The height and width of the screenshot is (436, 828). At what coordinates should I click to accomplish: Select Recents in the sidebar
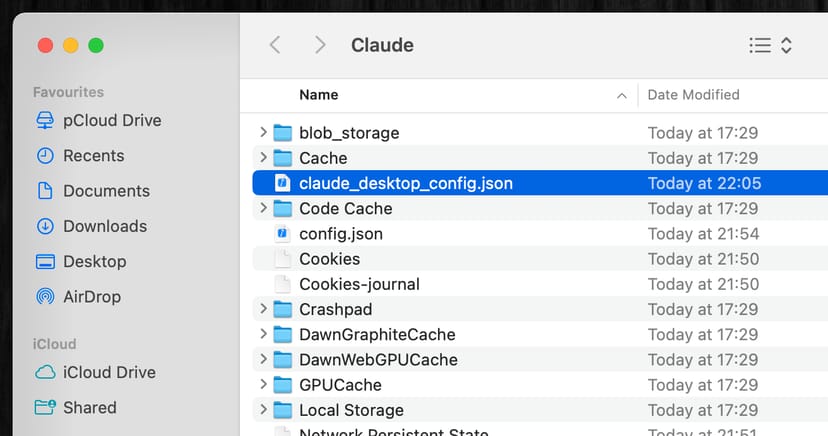tap(93, 156)
